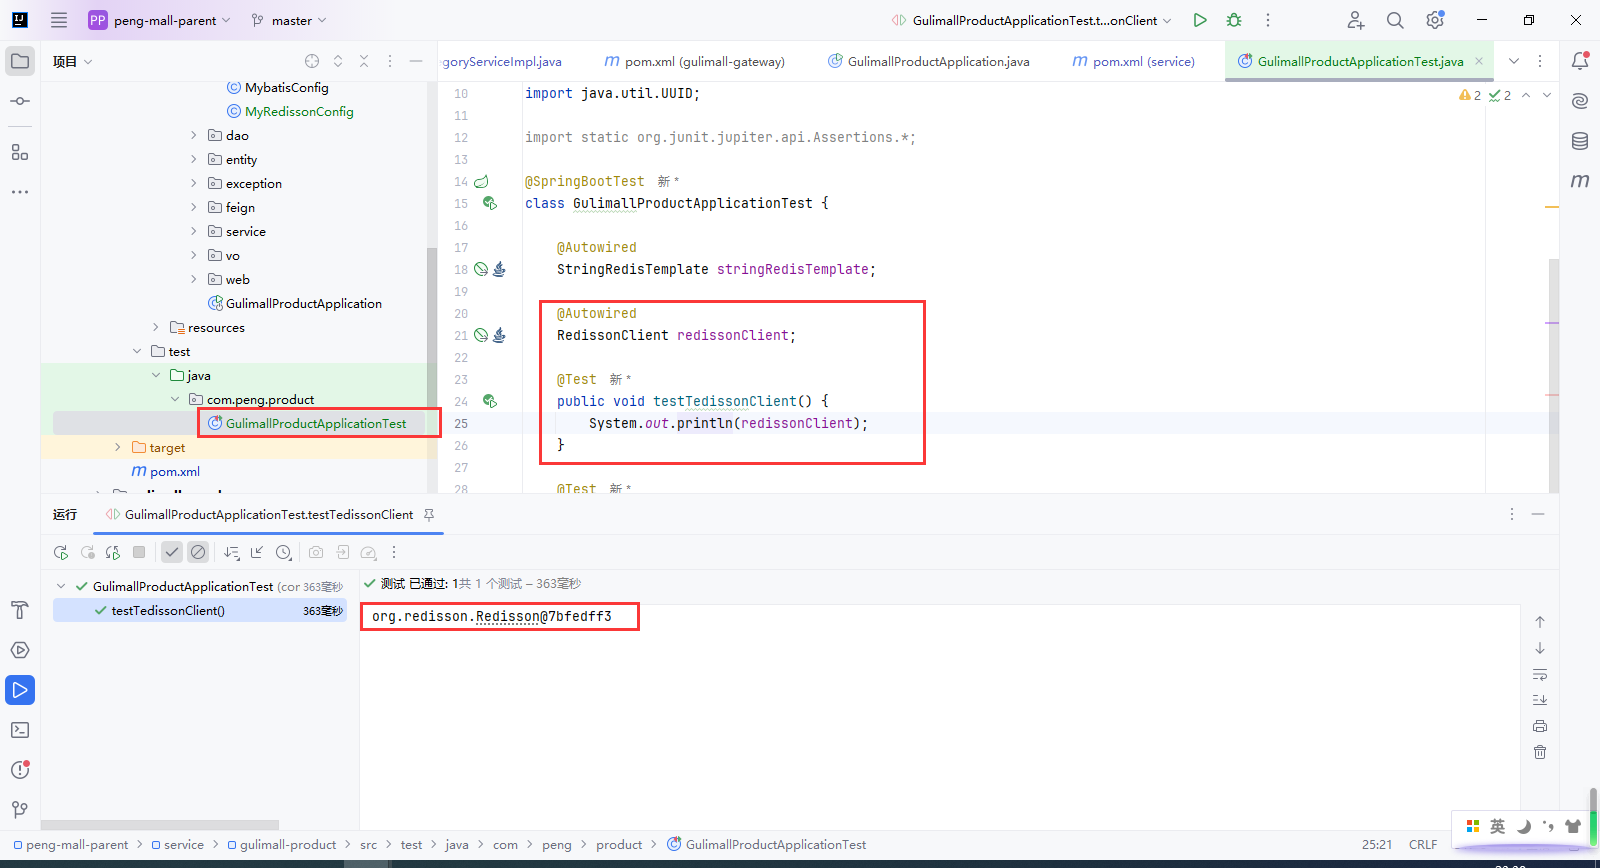Expand the feign folder
The image size is (1600, 868).
pos(194,207)
